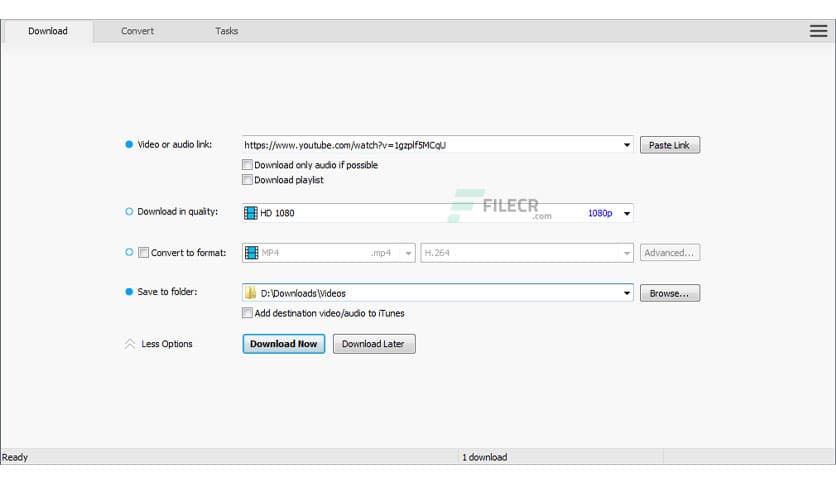
Task: Click the blue bullet beside Video or audio link
Action: pyautogui.click(x=128, y=144)
